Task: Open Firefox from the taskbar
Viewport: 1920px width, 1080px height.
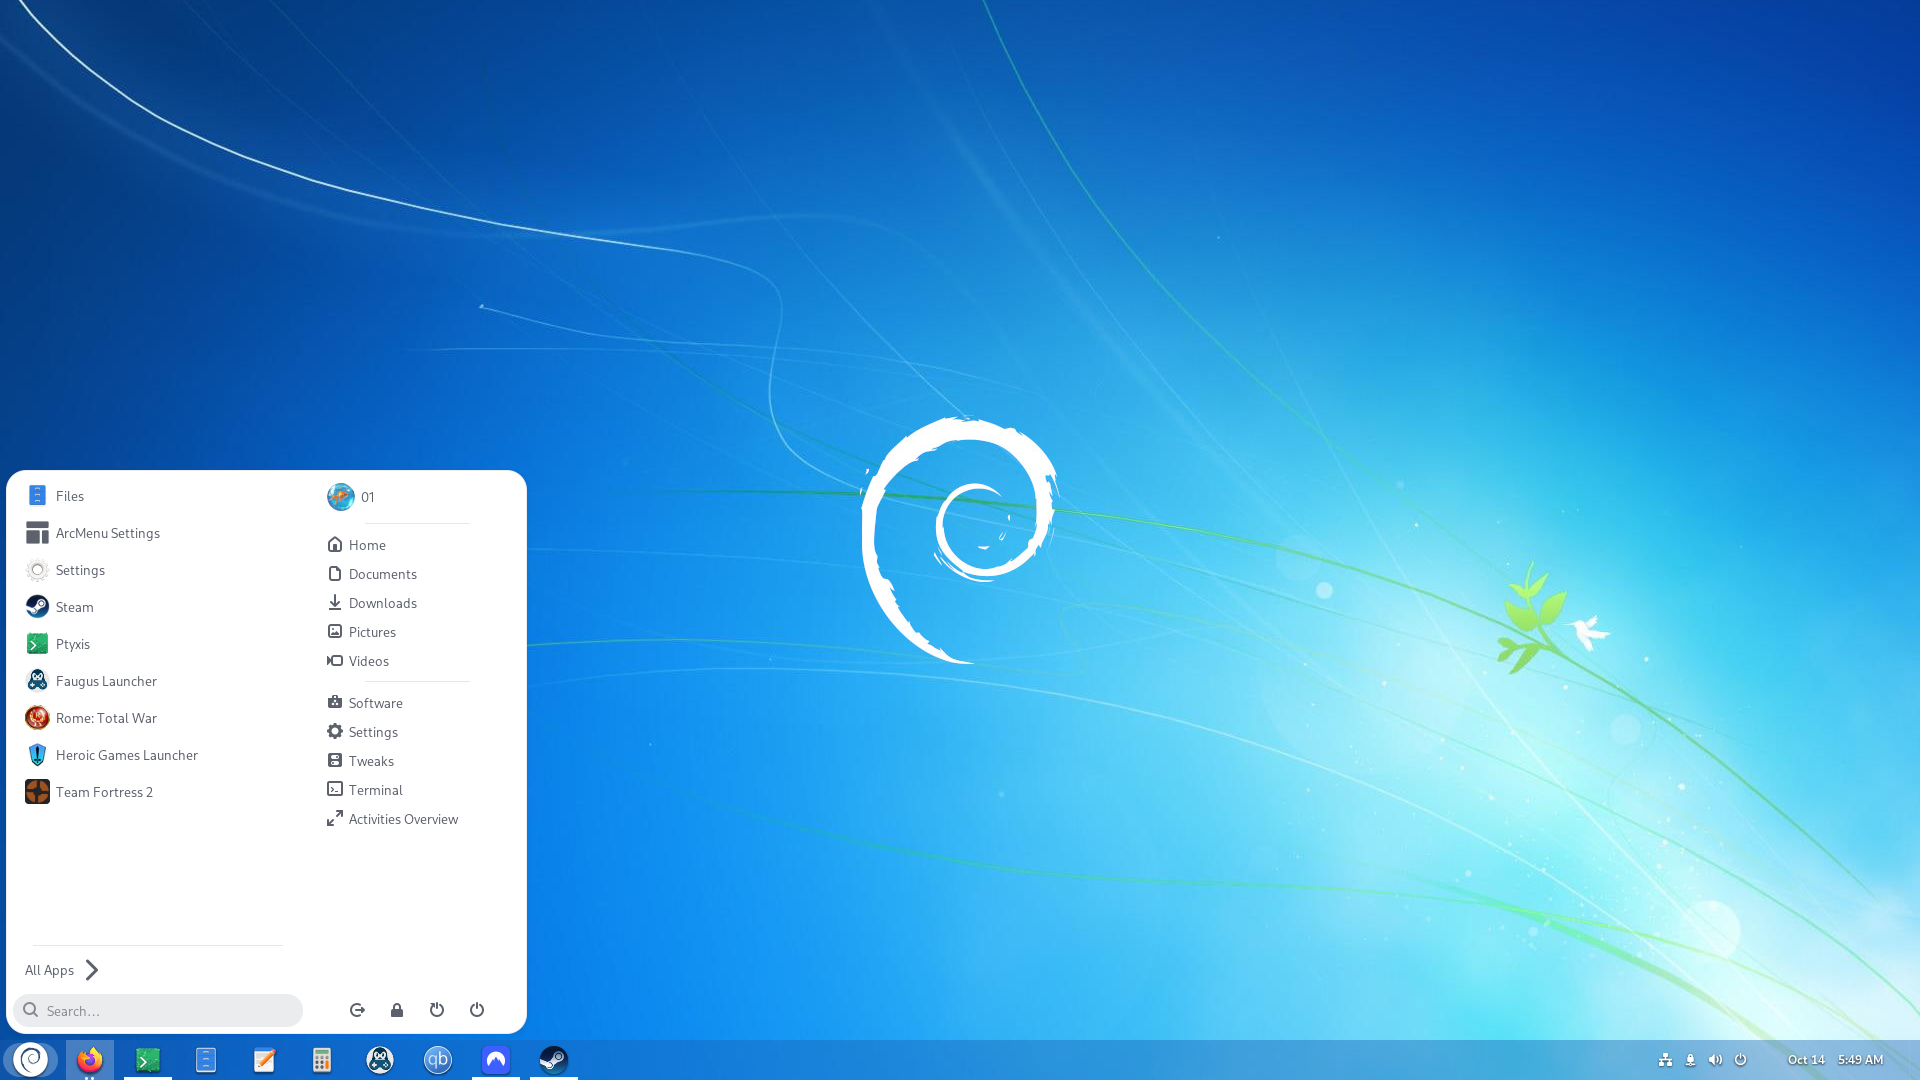Action: [90, 1059]
